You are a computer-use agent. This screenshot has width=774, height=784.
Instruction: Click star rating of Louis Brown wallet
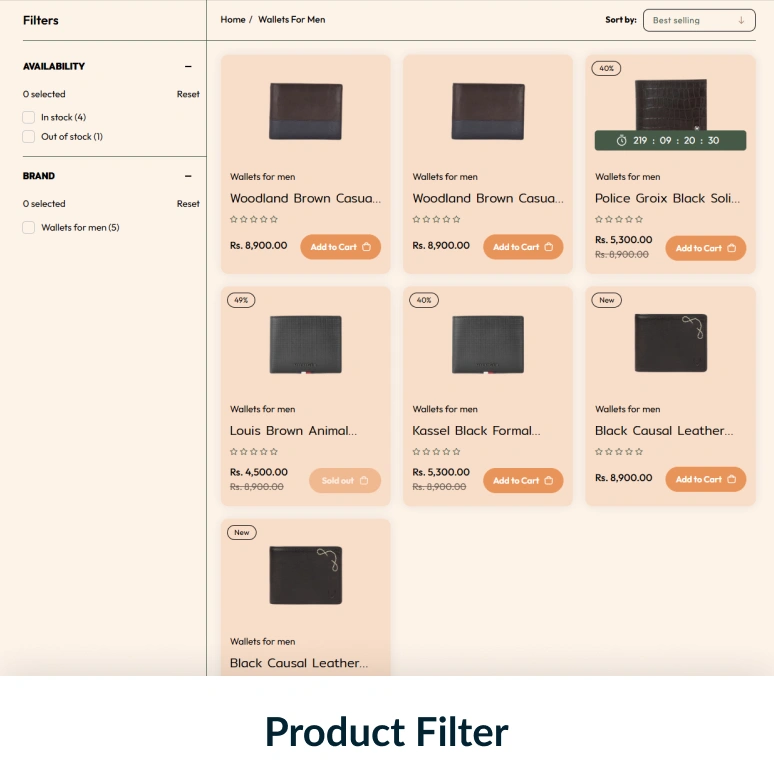click(254, 452)
